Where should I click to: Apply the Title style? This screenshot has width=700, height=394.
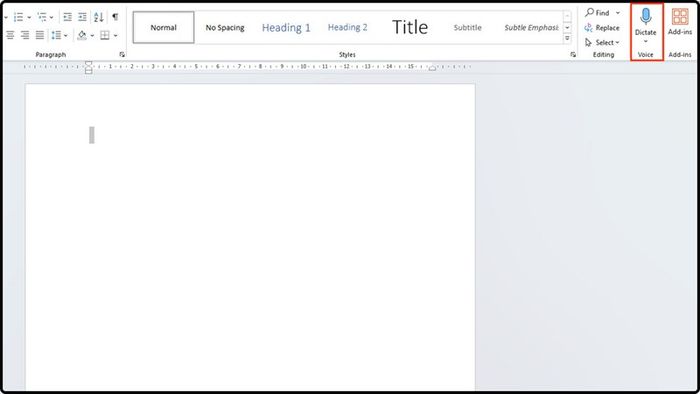410,27
